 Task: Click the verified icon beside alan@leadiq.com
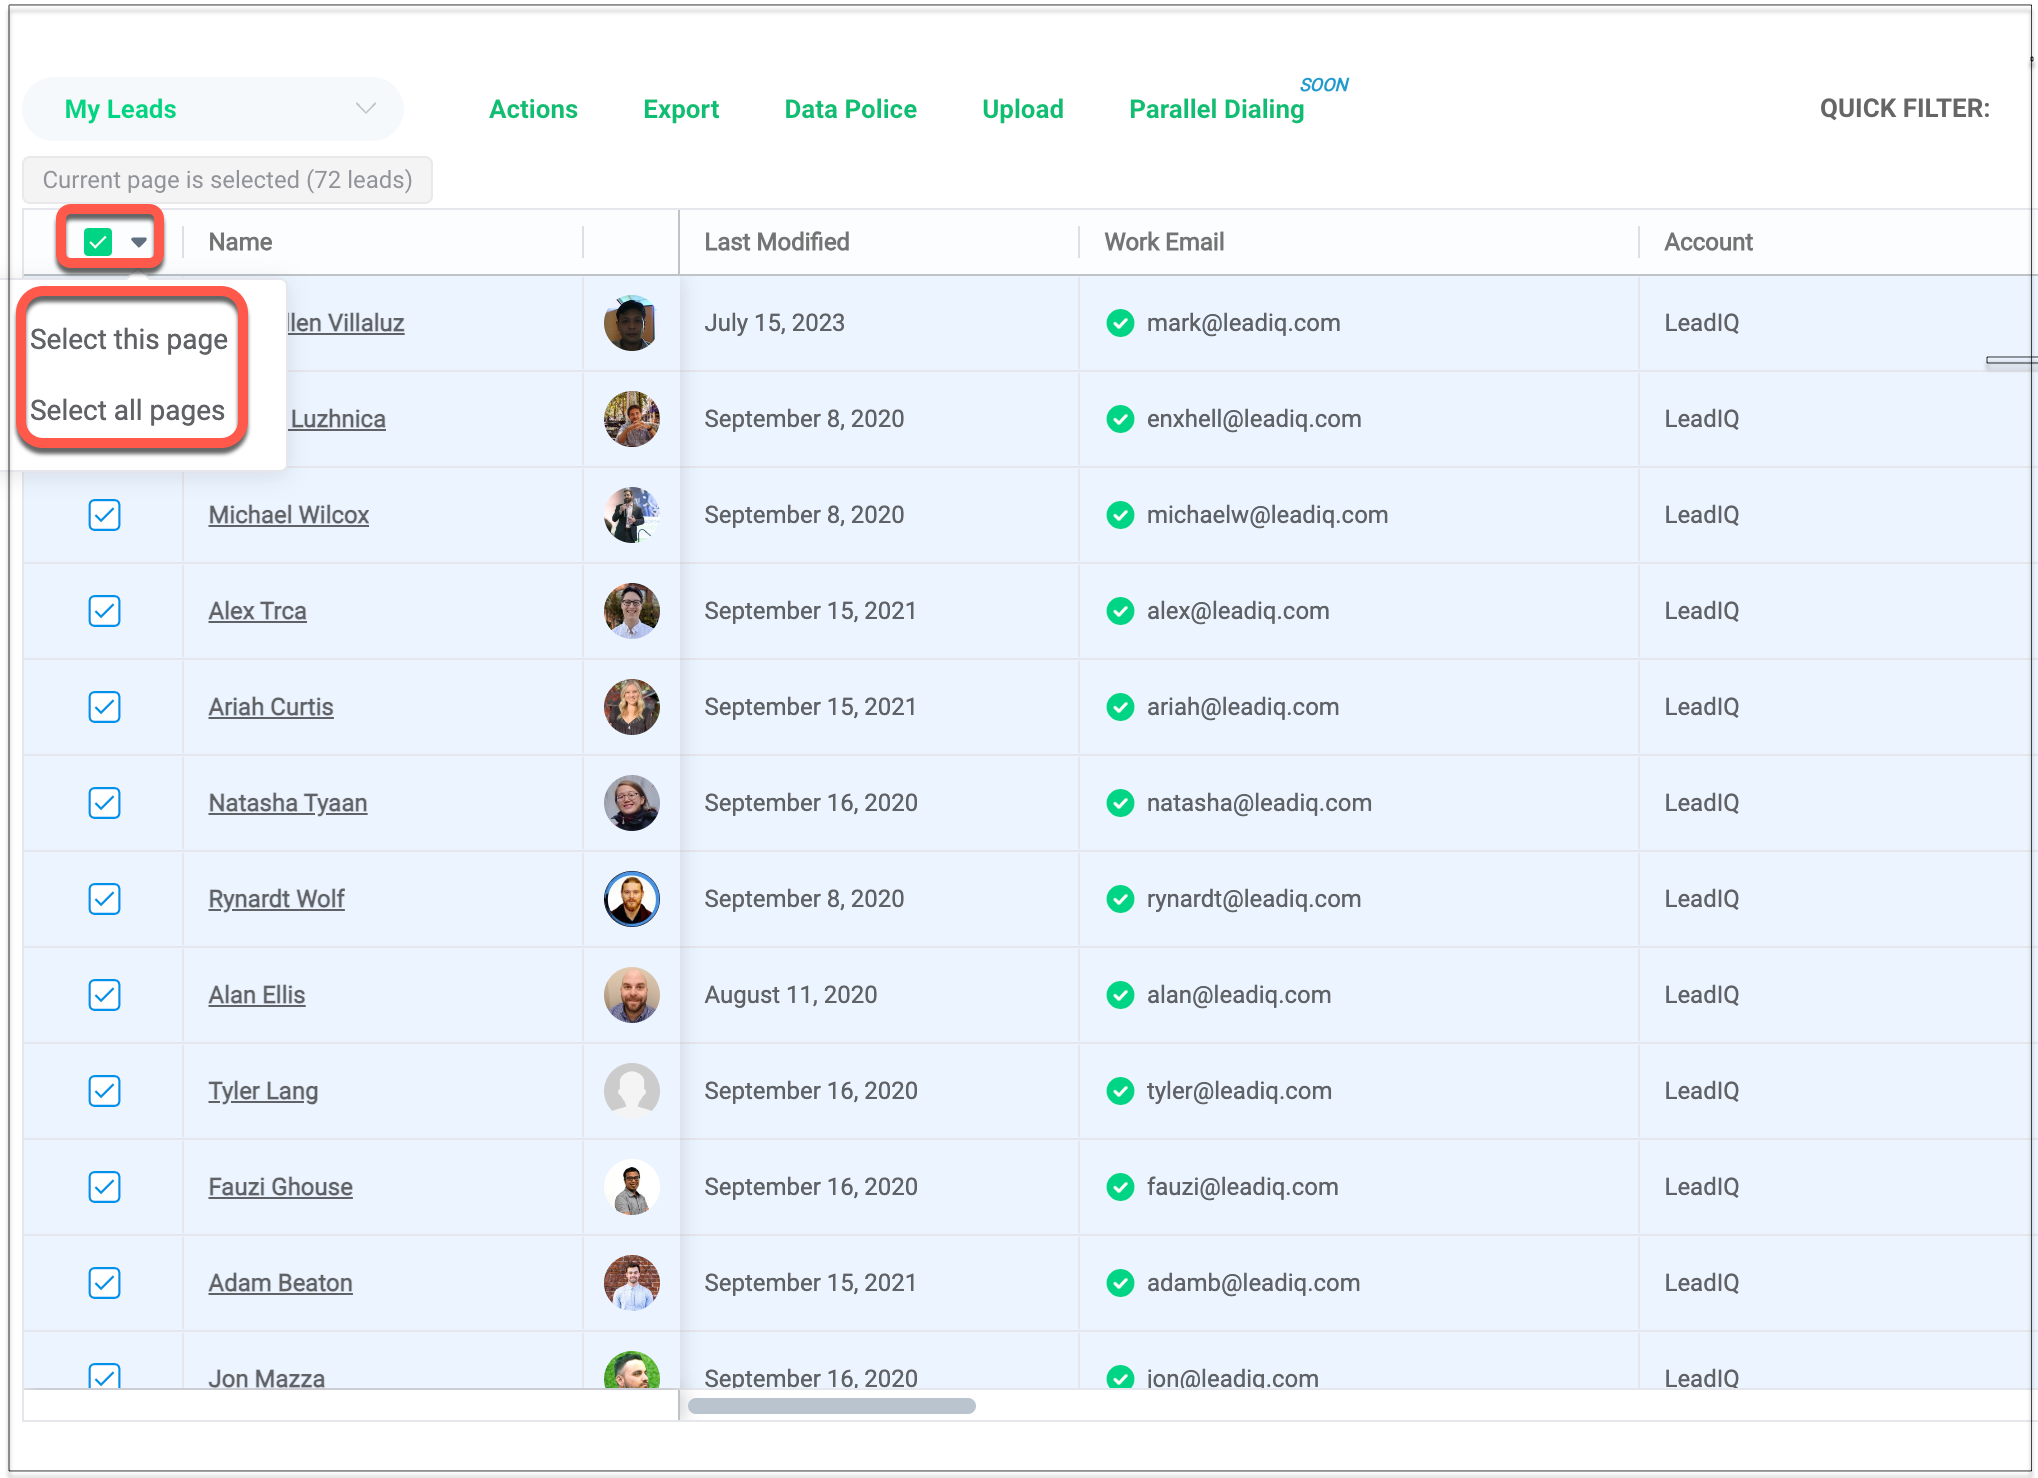1120,995
